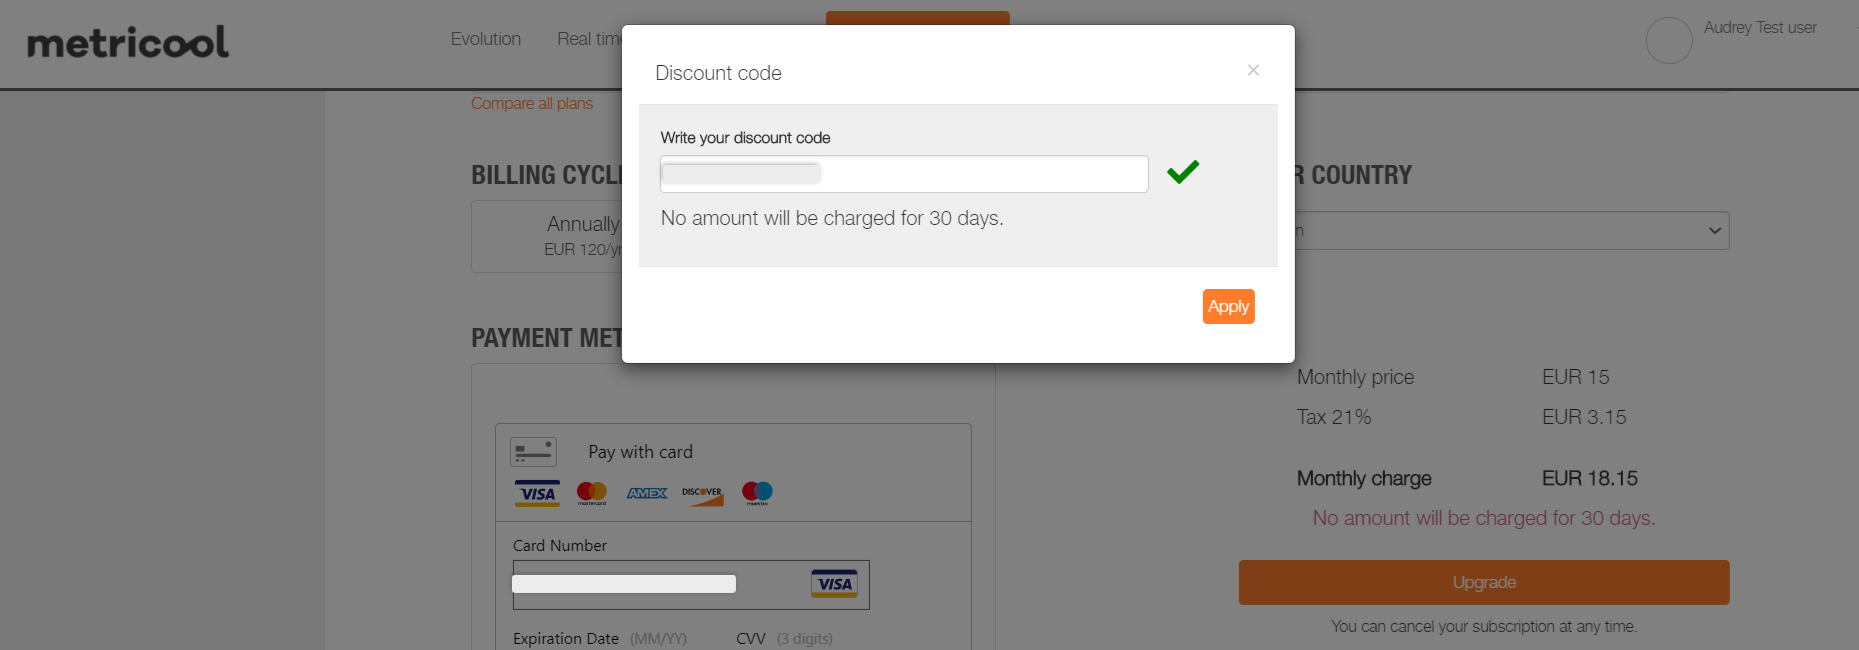
Task: Open Audrey Test user account menu
Action: 1760,28
